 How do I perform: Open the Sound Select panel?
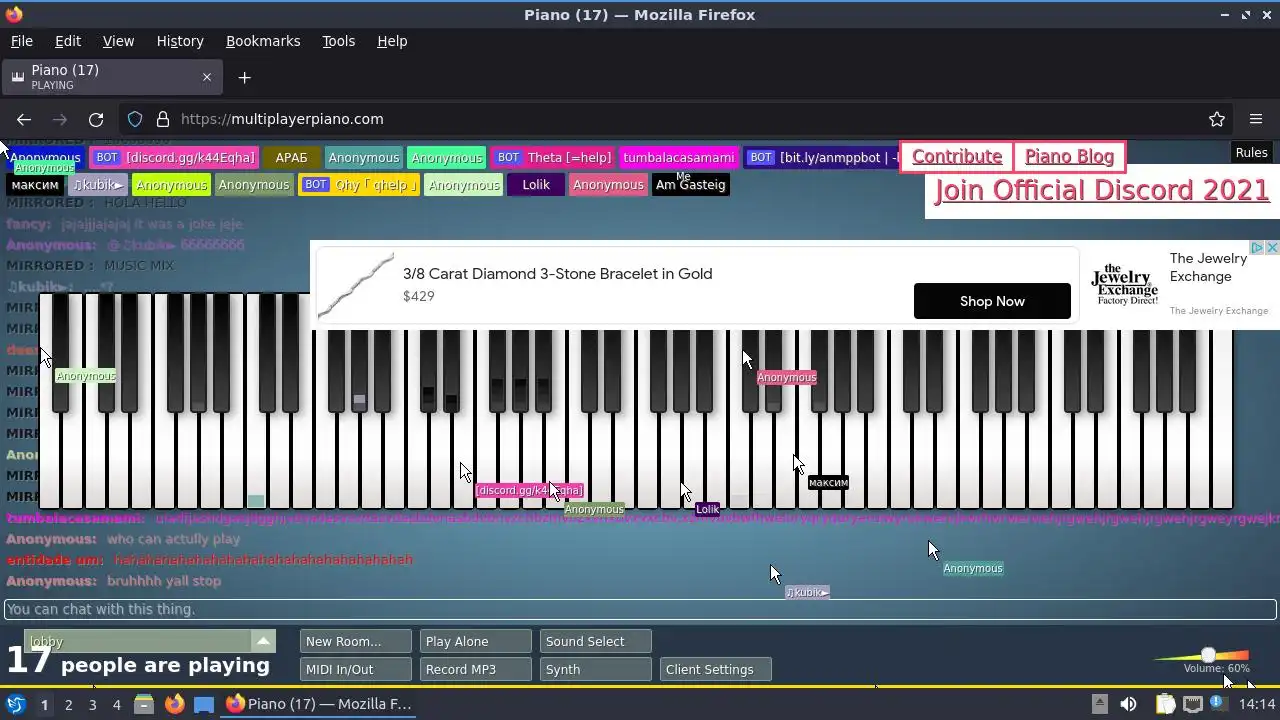tap(595, 641)
